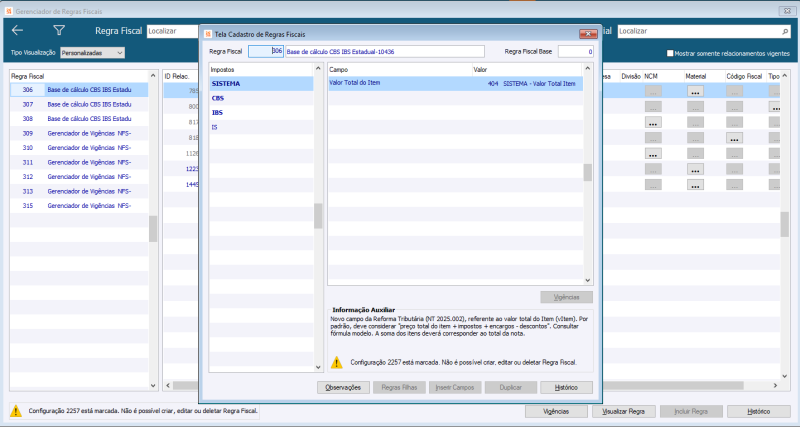Image resolution: width=800 pixels, height=427 pixels.
Task: Click the Valor column header
Action: [x=527, y=69]
